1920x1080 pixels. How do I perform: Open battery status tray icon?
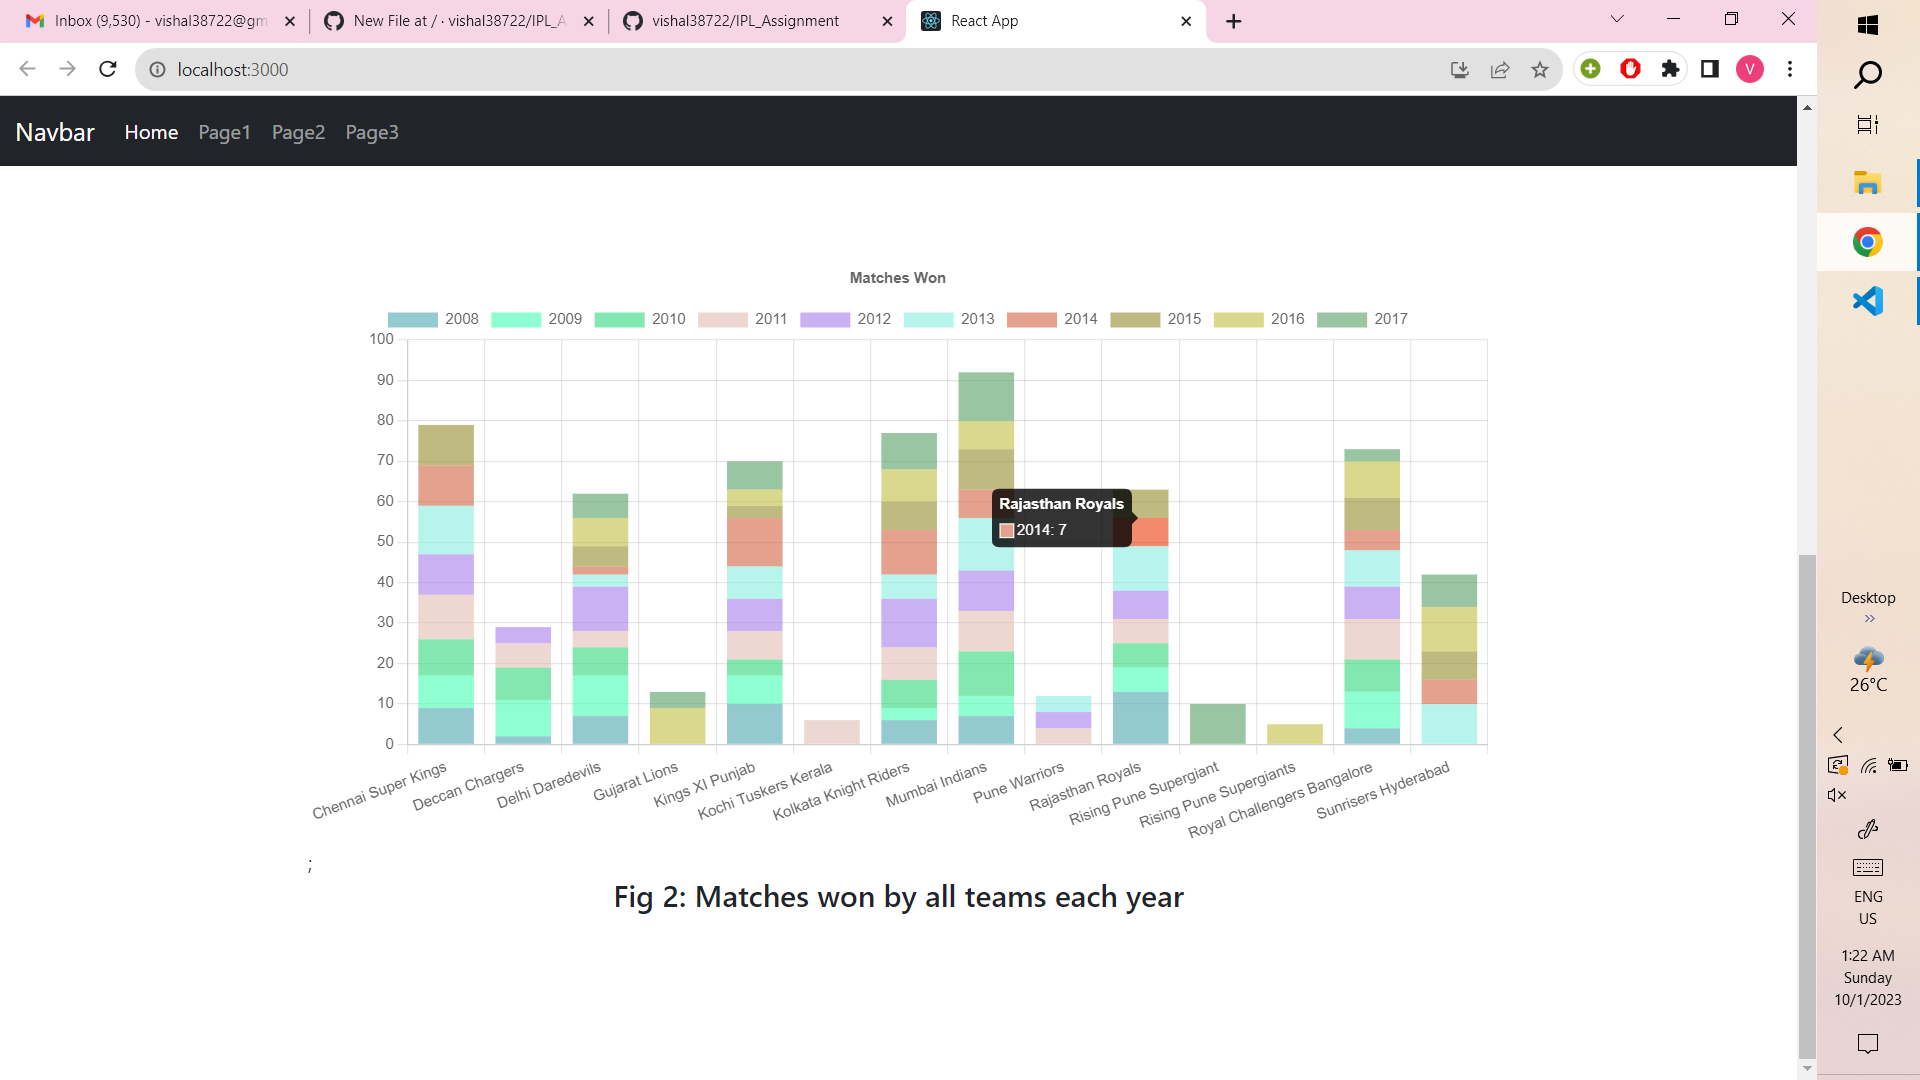coord(1898,765)
